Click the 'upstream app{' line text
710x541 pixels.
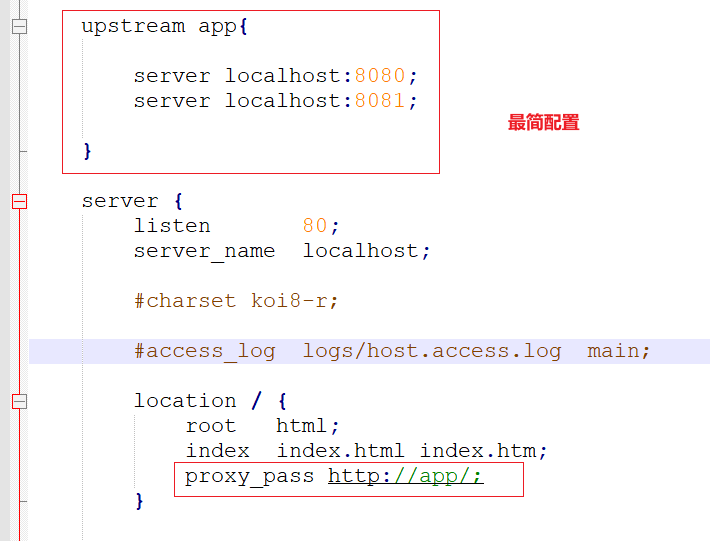click(x=165, y=26)
